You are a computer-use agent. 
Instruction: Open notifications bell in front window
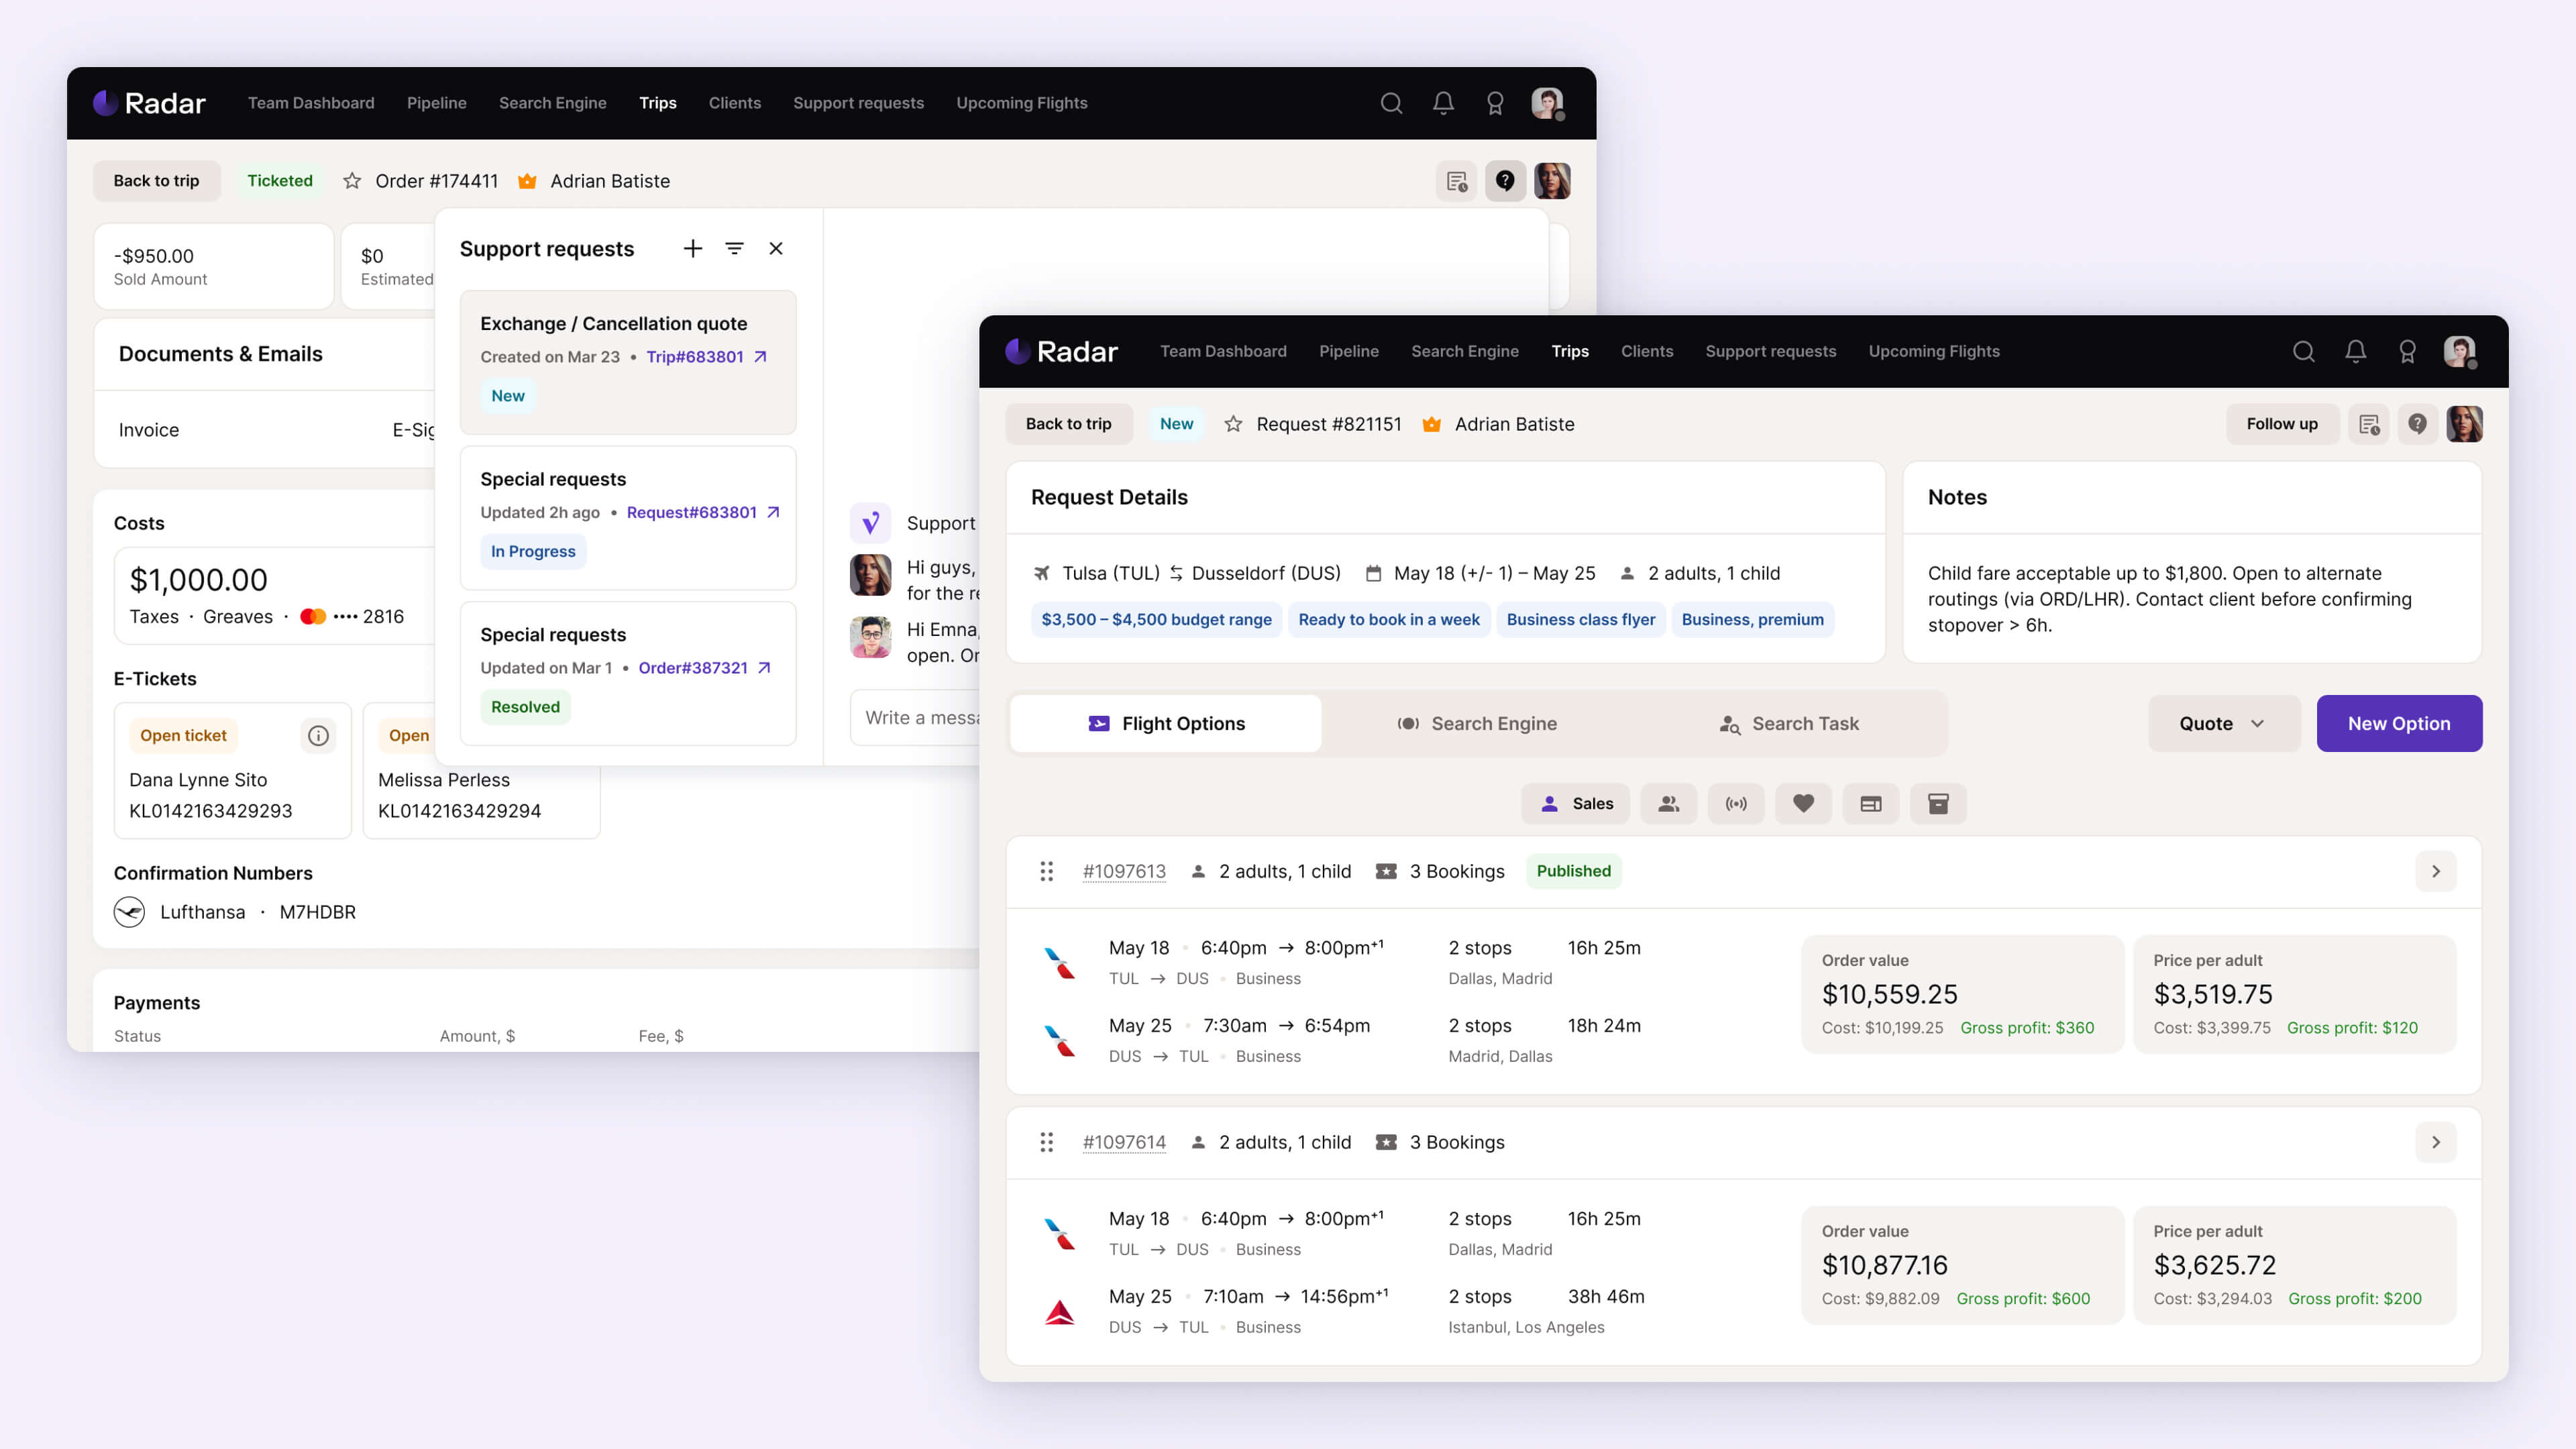point(2355,351)
